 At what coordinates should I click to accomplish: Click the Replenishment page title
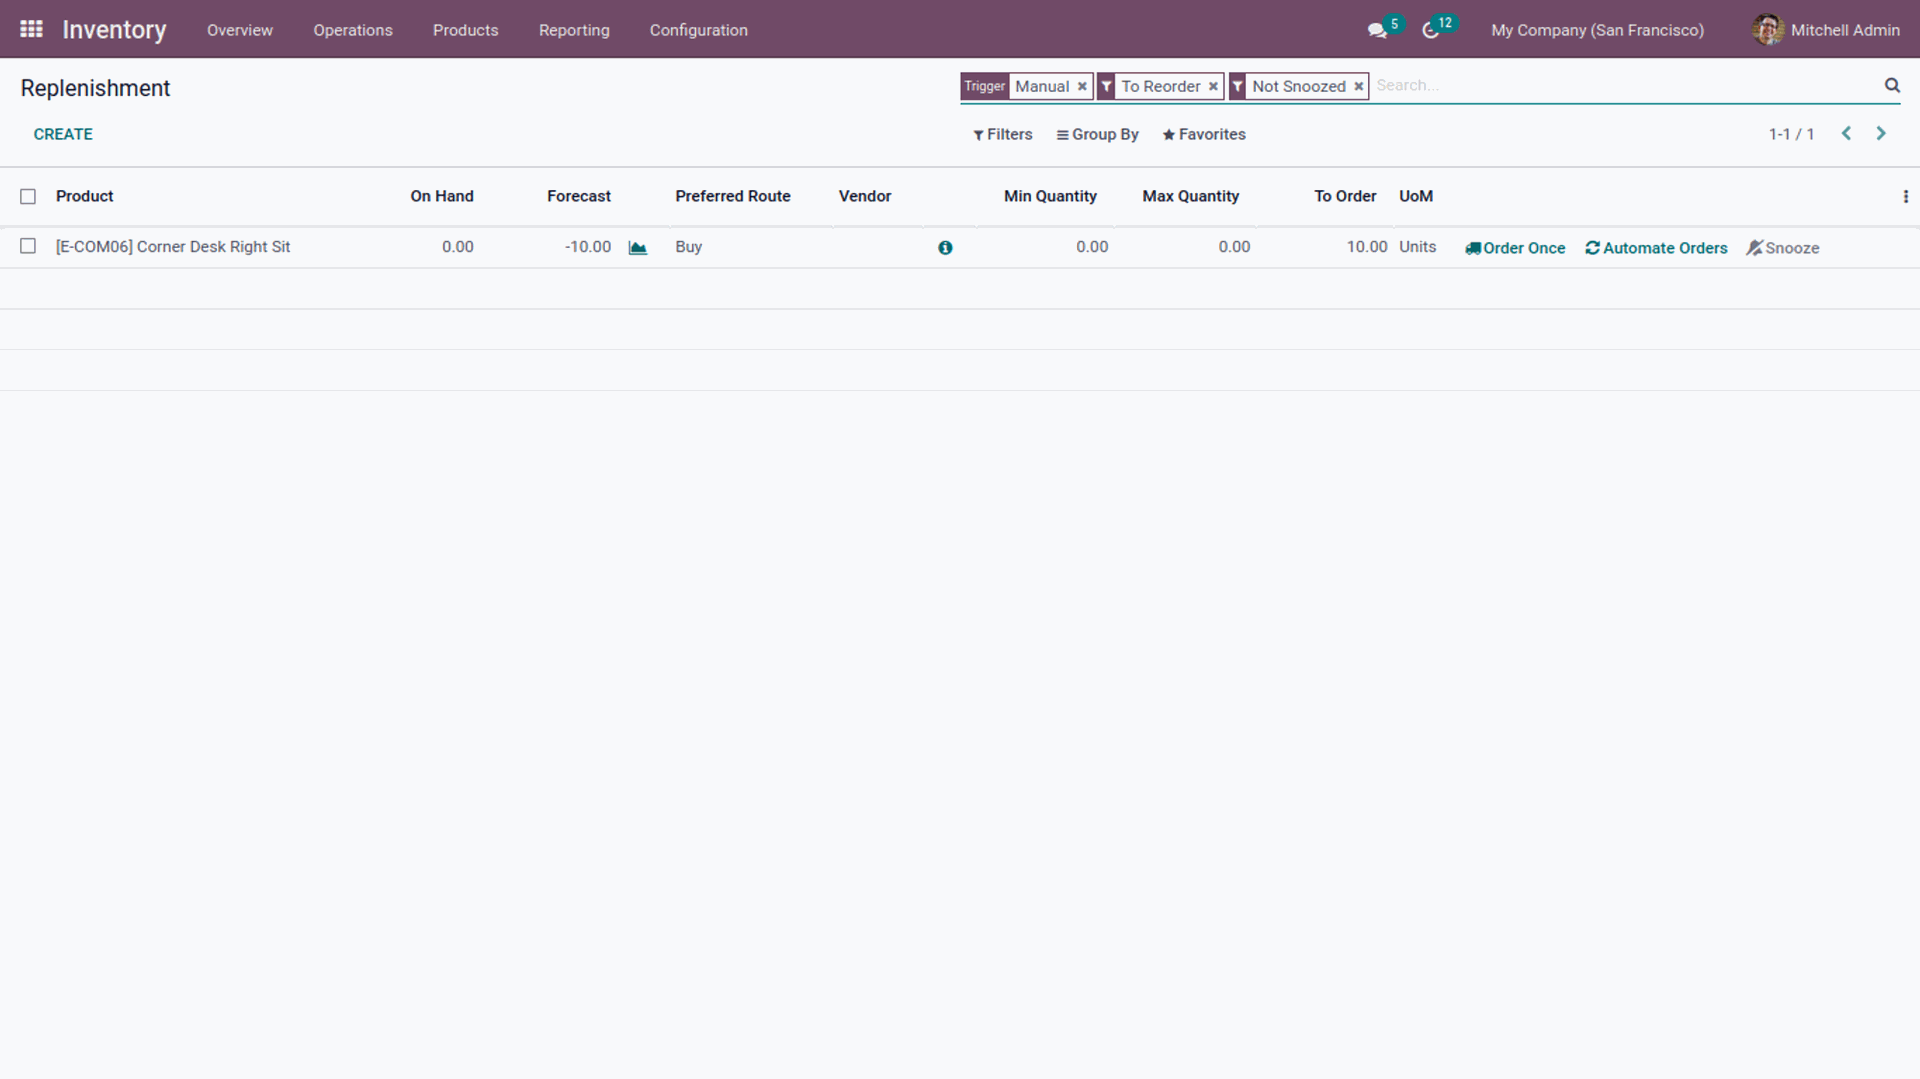tap(95, 88)
